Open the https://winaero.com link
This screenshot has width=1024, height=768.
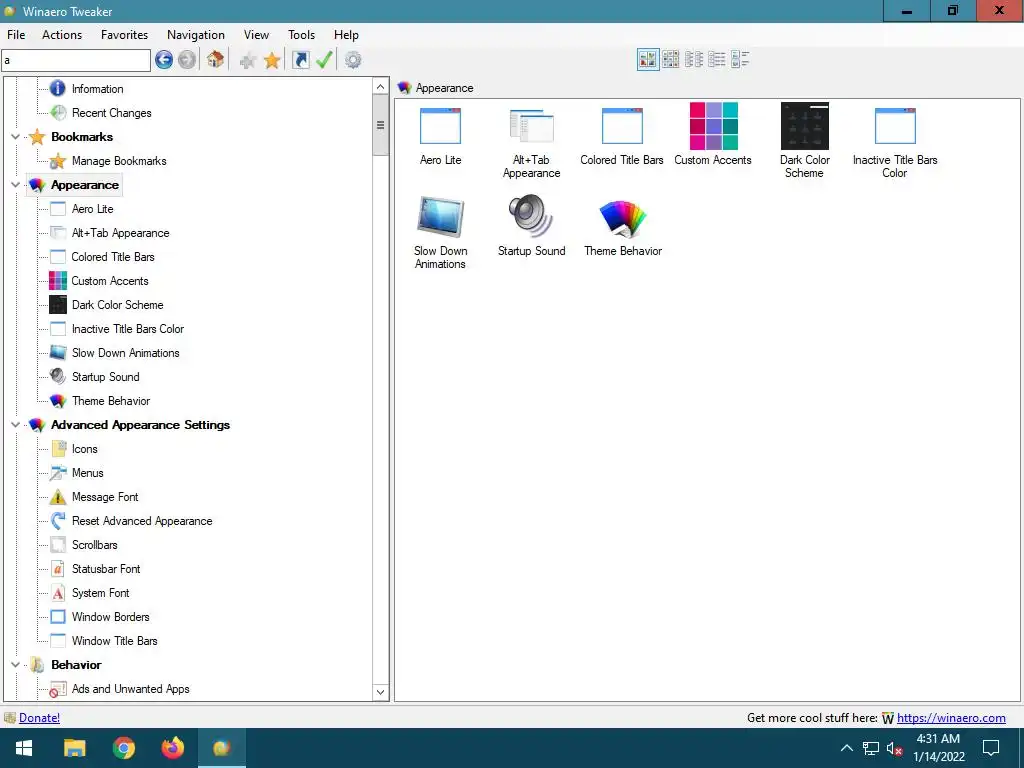[951, 718]
